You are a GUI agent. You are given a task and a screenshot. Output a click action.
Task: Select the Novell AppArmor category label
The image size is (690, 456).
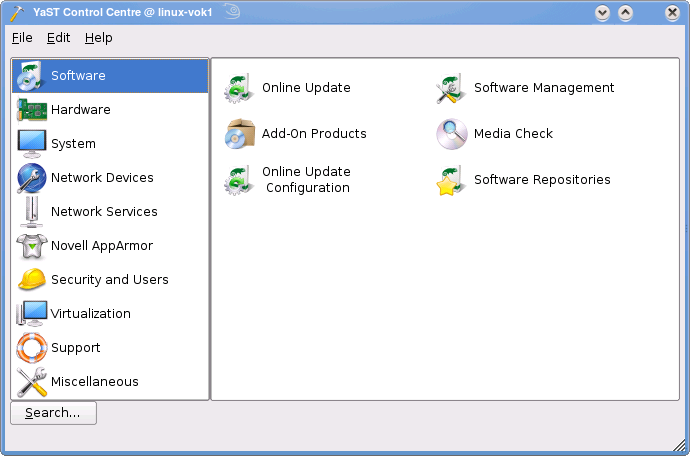(x=102, y=246)
